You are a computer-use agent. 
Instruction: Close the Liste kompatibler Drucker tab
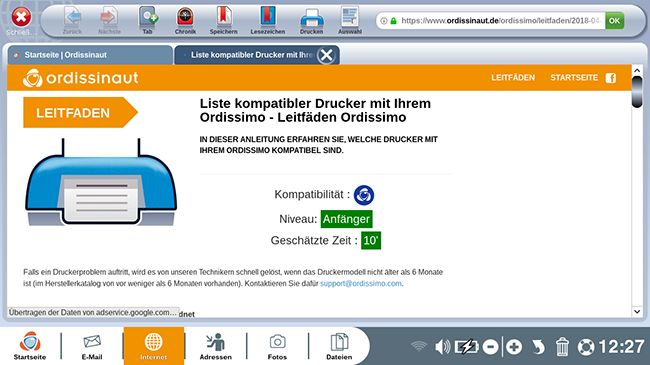pos(327,55)
